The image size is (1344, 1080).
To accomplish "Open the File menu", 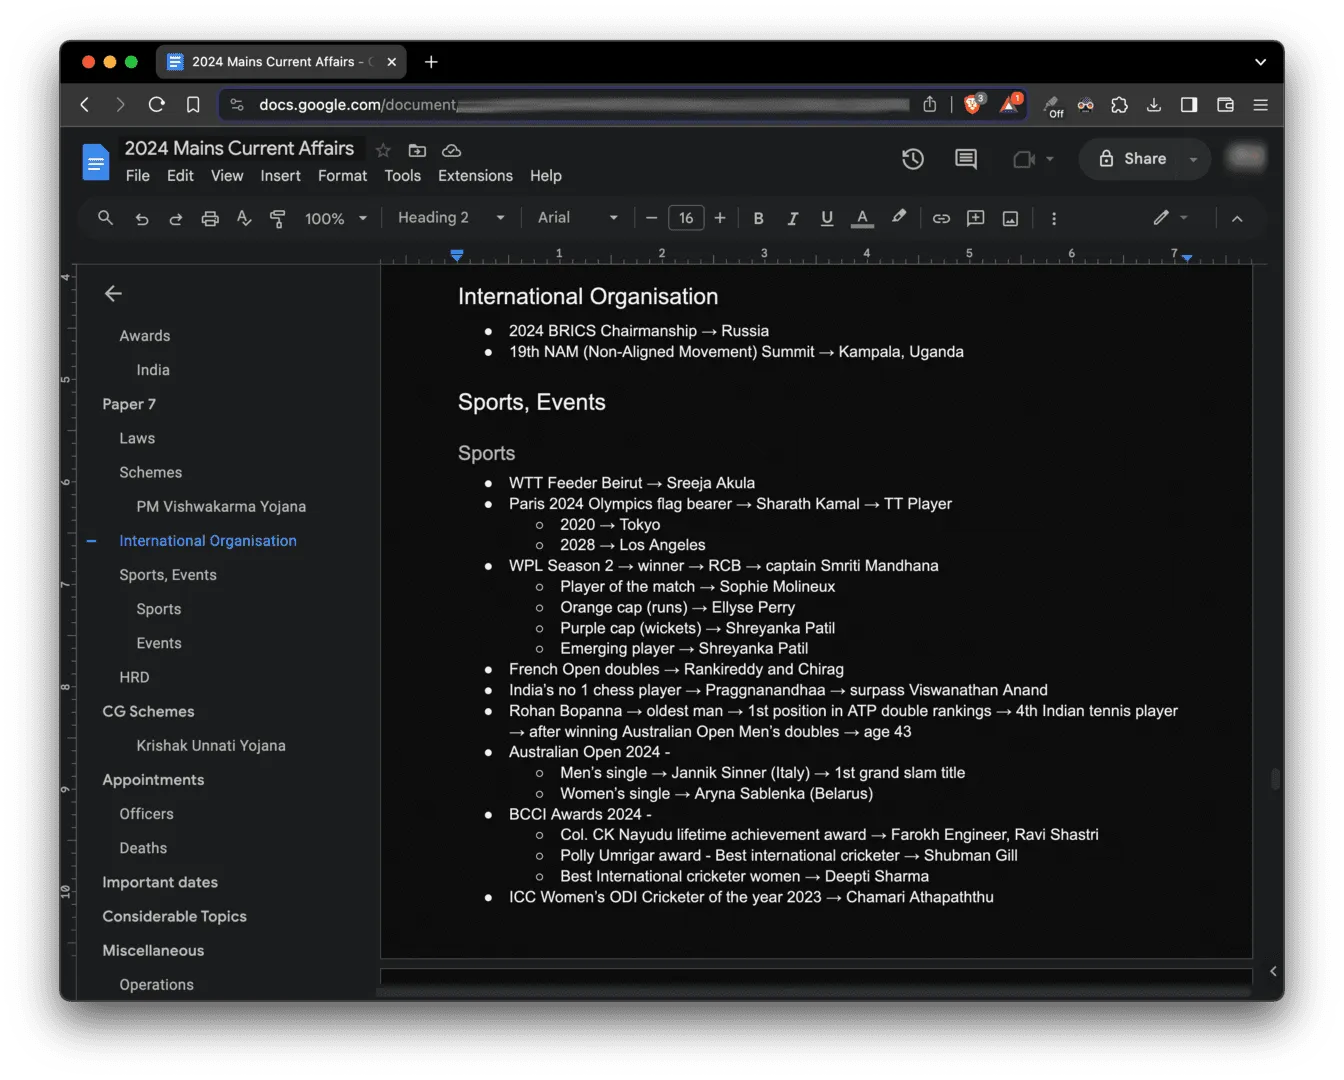I will (138, 176).
